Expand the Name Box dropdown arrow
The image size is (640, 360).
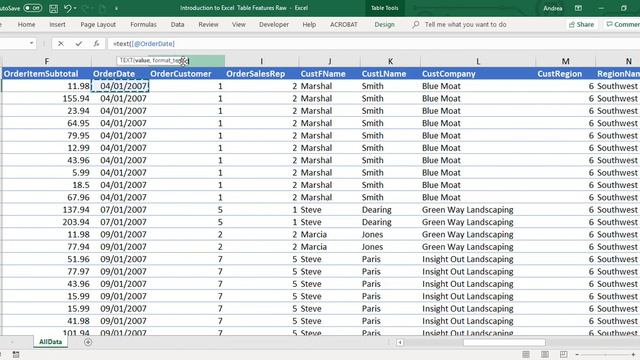31,43
